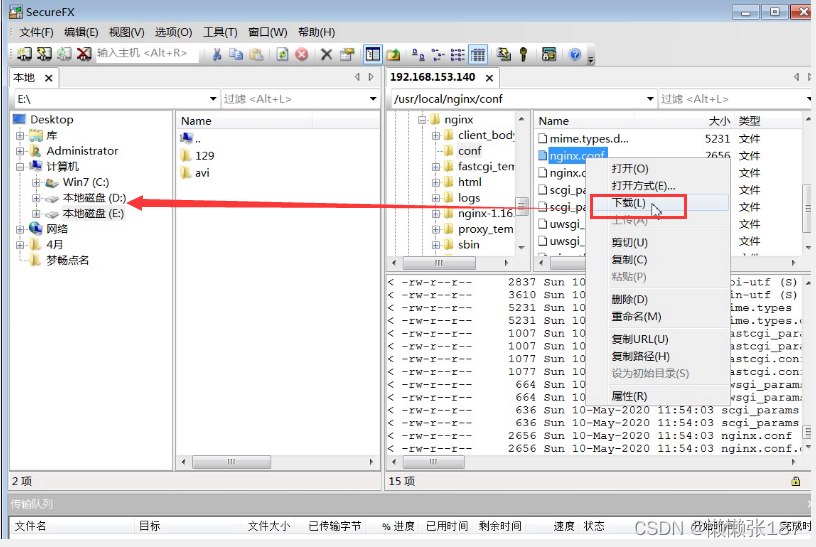The height and width of the screenshot is (547, 816).
Task: Collapse the 计算机 tree node
Action: coord(20,167)
